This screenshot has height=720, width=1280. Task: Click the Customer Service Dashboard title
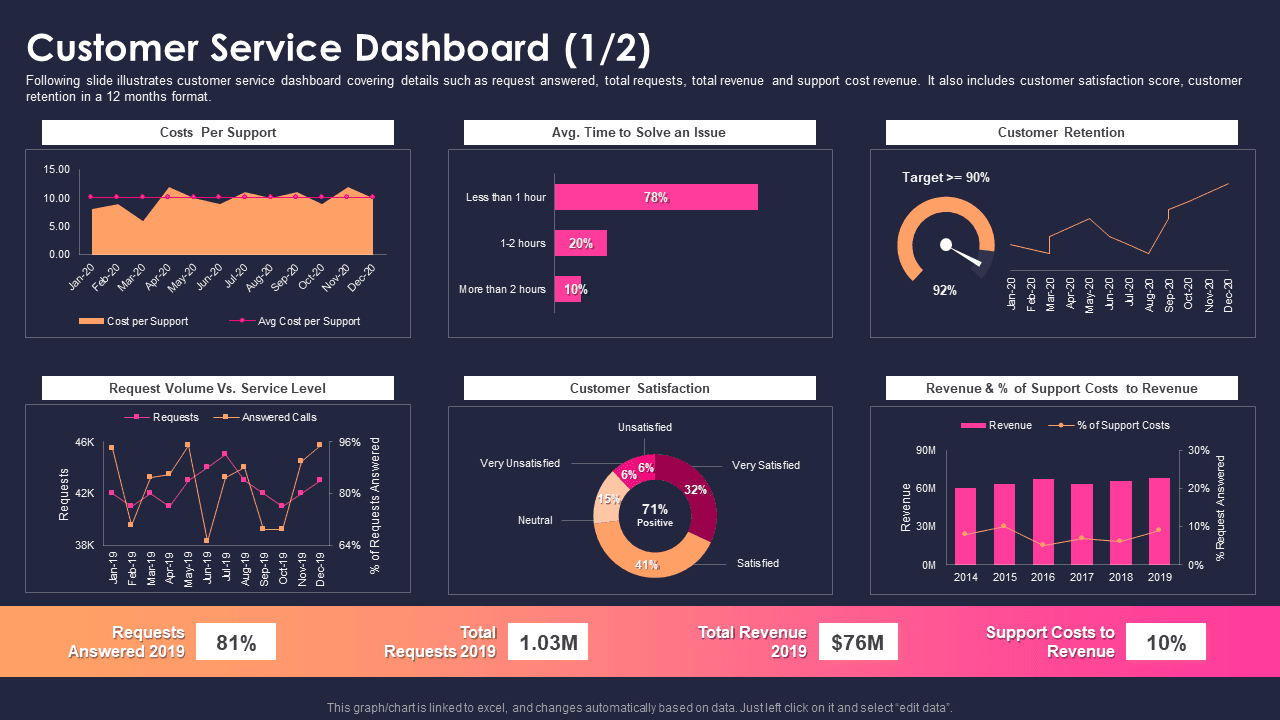(x=339, y=47)
